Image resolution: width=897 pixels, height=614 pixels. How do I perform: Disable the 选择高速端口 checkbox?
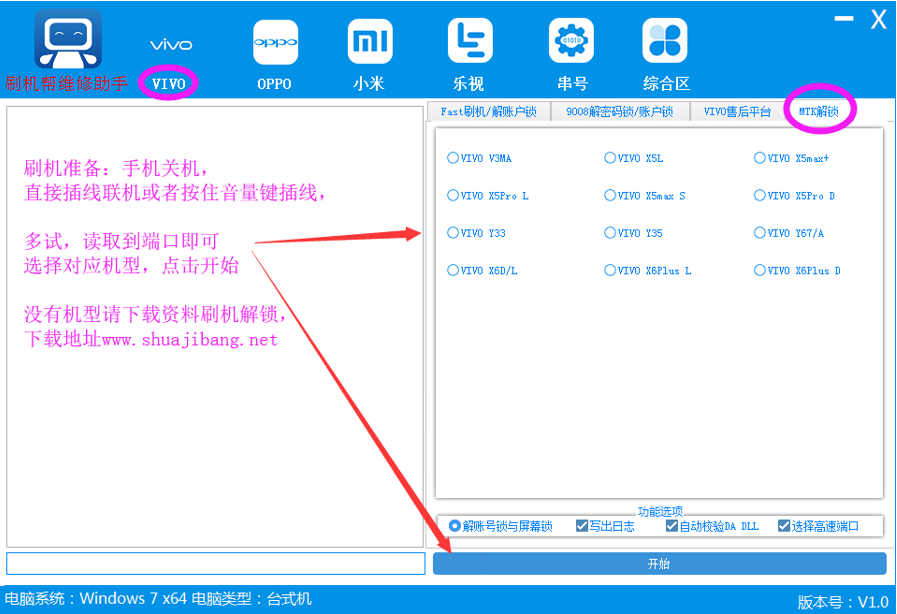[784, 526]
